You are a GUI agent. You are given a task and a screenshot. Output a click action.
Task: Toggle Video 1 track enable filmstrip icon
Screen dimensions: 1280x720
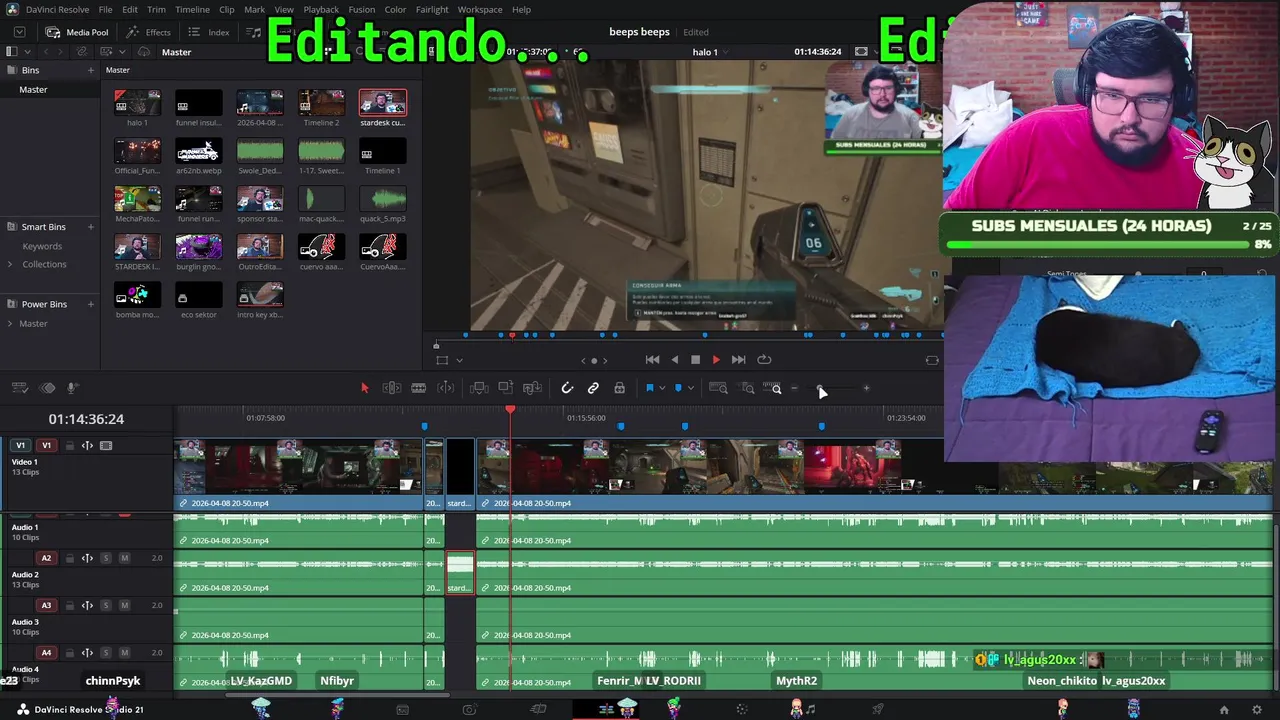(x=106, y=446)
